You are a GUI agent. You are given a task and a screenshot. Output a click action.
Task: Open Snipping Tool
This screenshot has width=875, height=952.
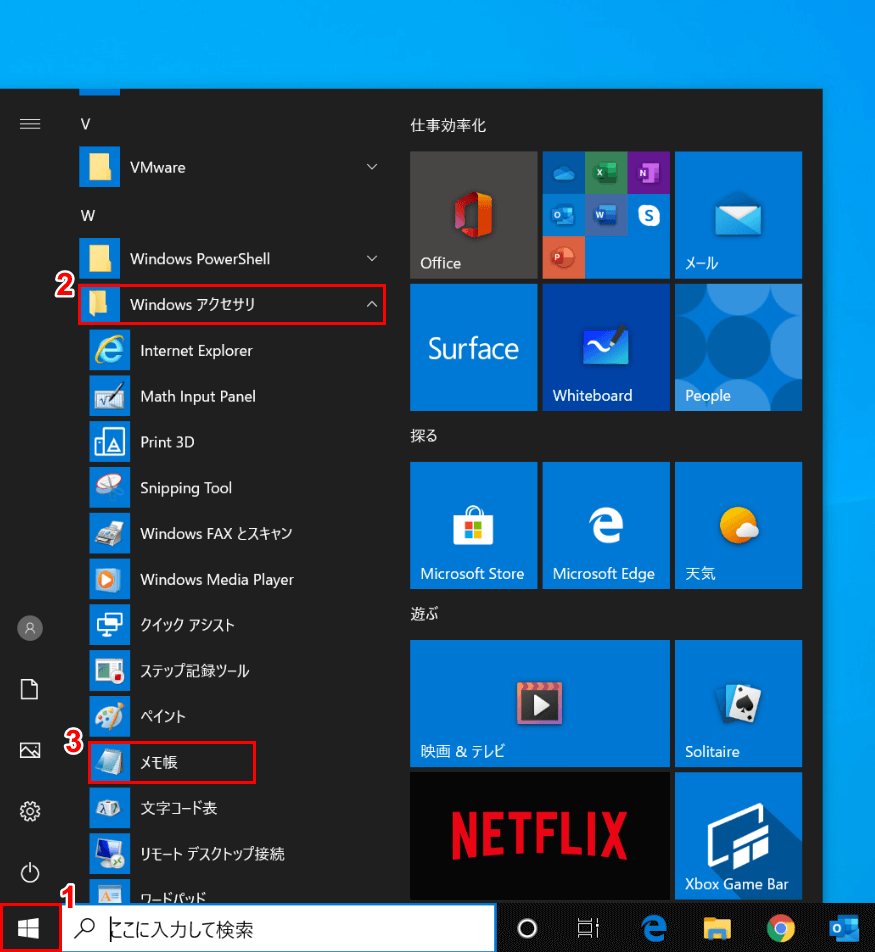(x=237, y=488)
